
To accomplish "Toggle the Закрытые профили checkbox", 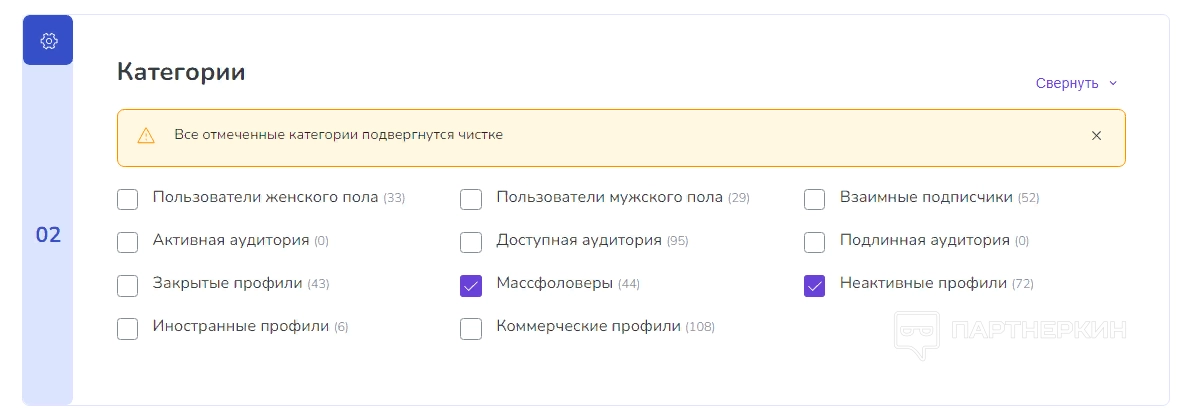I will click(x=127, y=286).
